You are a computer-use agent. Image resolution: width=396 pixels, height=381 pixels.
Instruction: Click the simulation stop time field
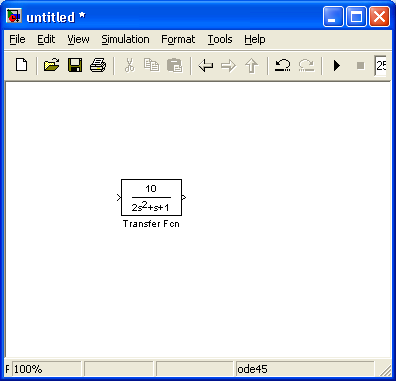pyautogui.click(x=381, y=65)
